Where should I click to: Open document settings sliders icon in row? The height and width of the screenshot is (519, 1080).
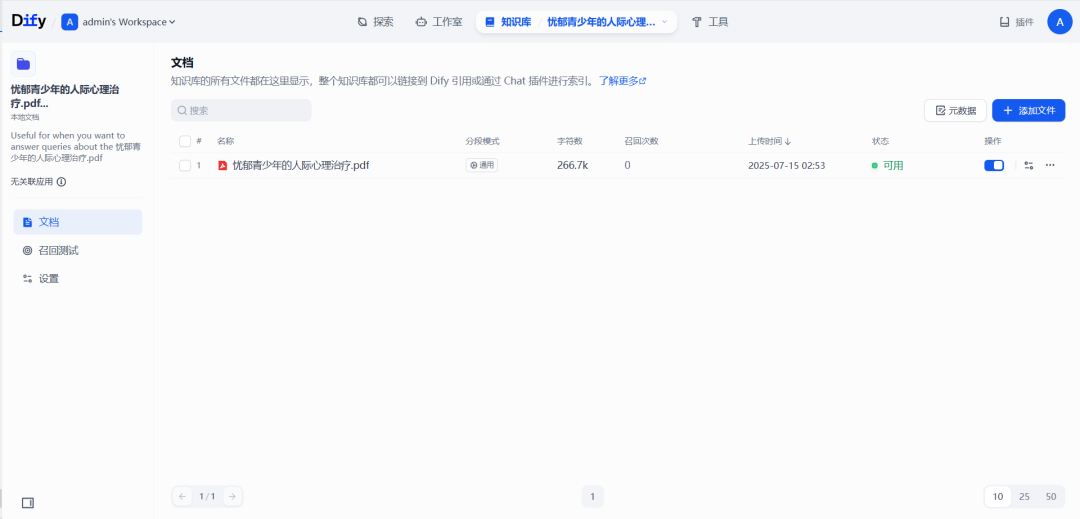1029,165
